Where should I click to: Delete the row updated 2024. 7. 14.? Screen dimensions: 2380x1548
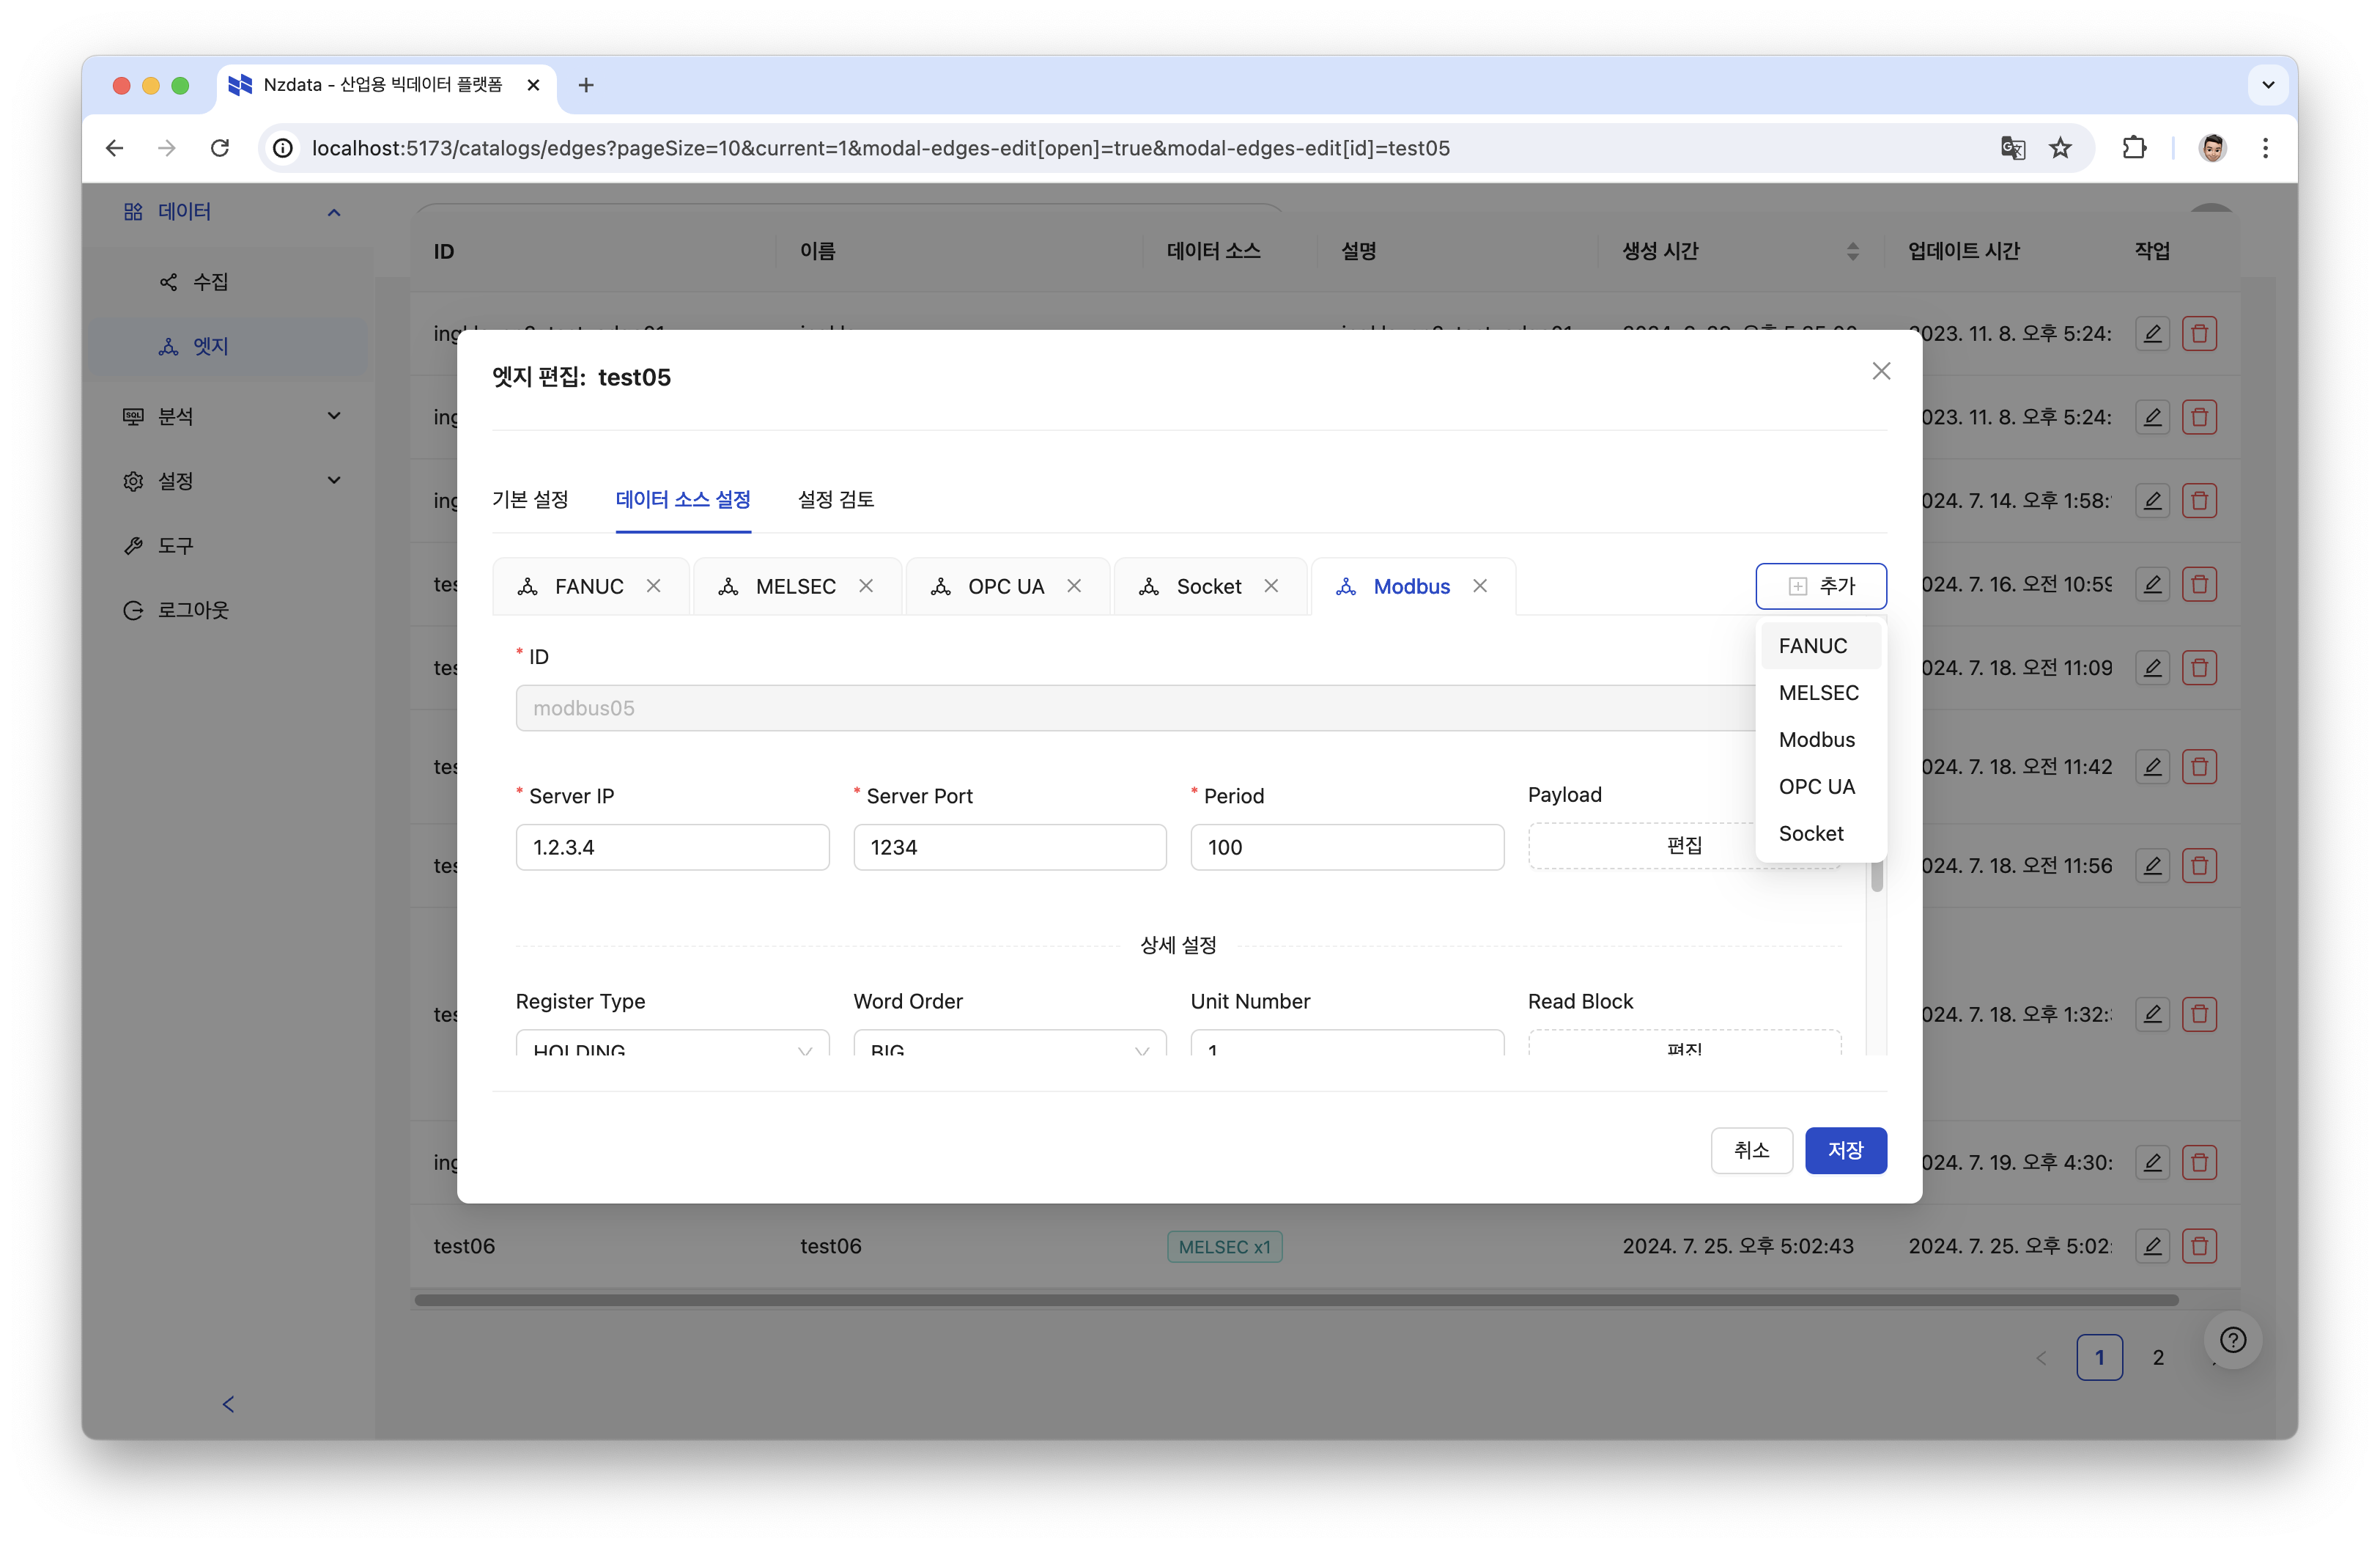pyautogui.click(x=2199, y=500)
